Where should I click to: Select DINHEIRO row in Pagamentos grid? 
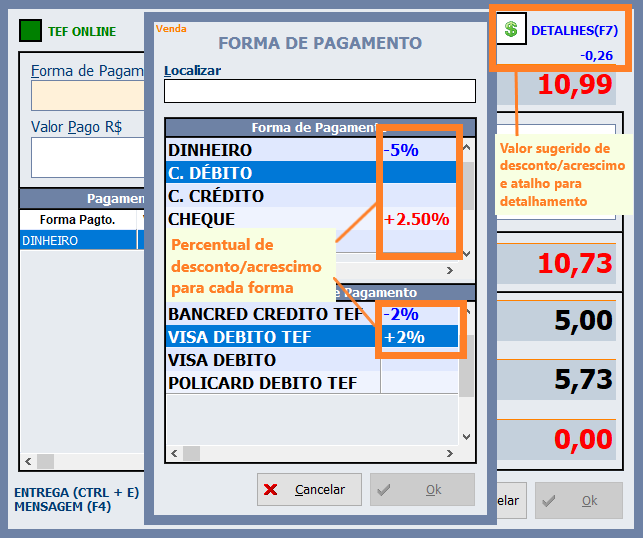(x=78, y=241)
